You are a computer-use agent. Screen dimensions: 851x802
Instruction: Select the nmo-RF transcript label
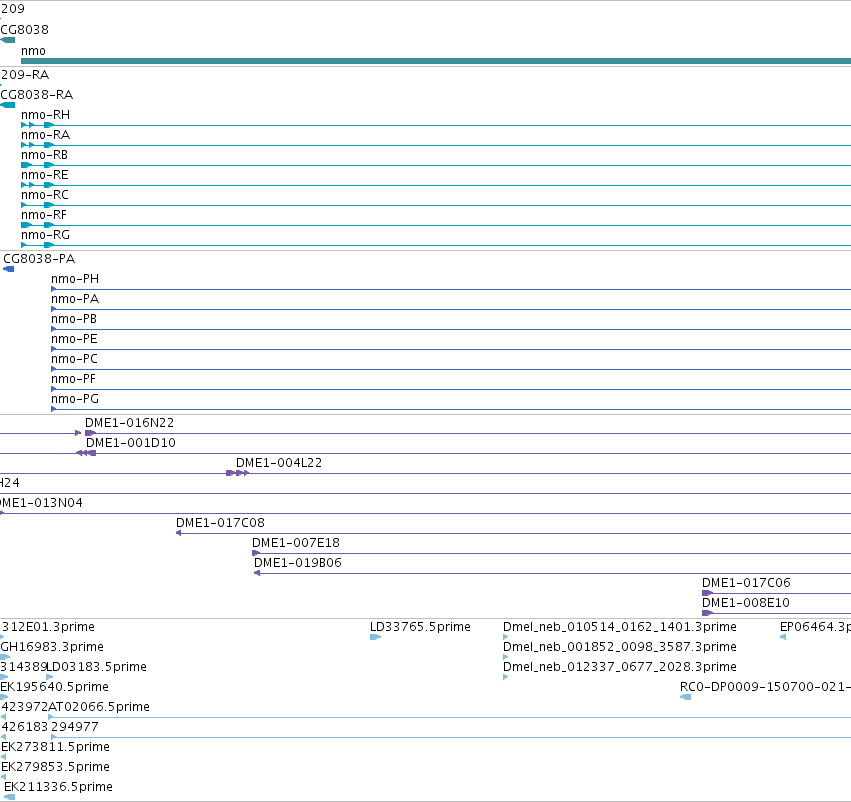coord(44,215)
